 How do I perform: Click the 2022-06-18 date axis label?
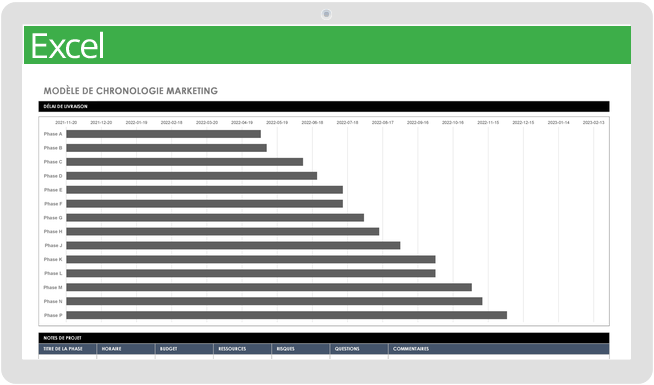click(x=312, y=123)
